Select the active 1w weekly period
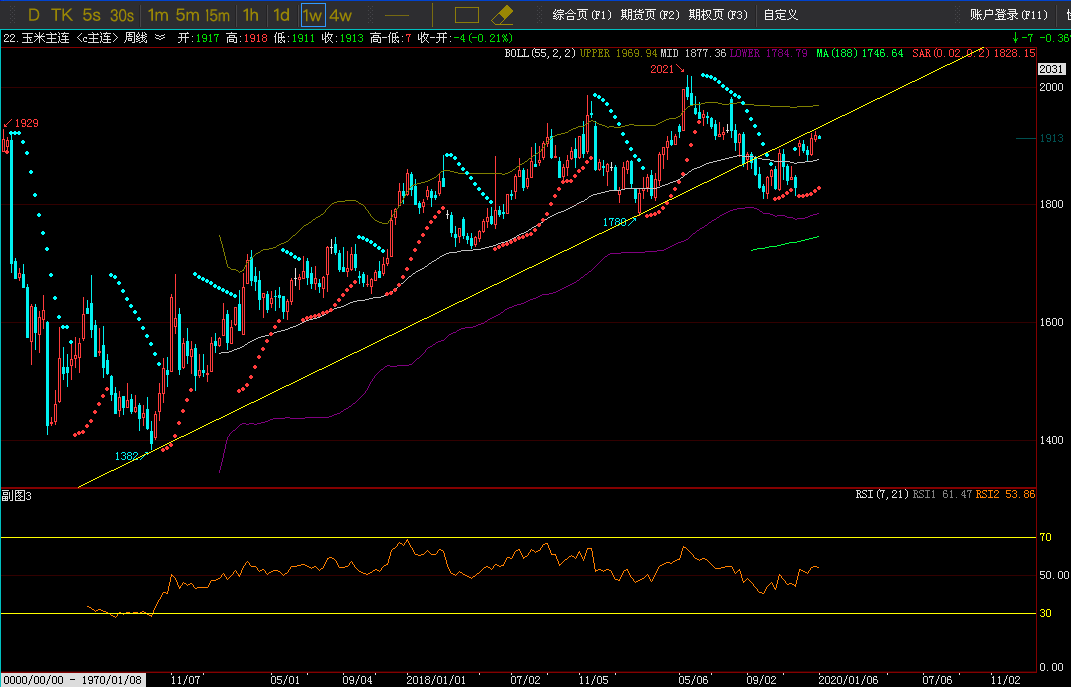The height and width of the screenshot is (687, 1071). pyautogui.click(x=313, y=15)
